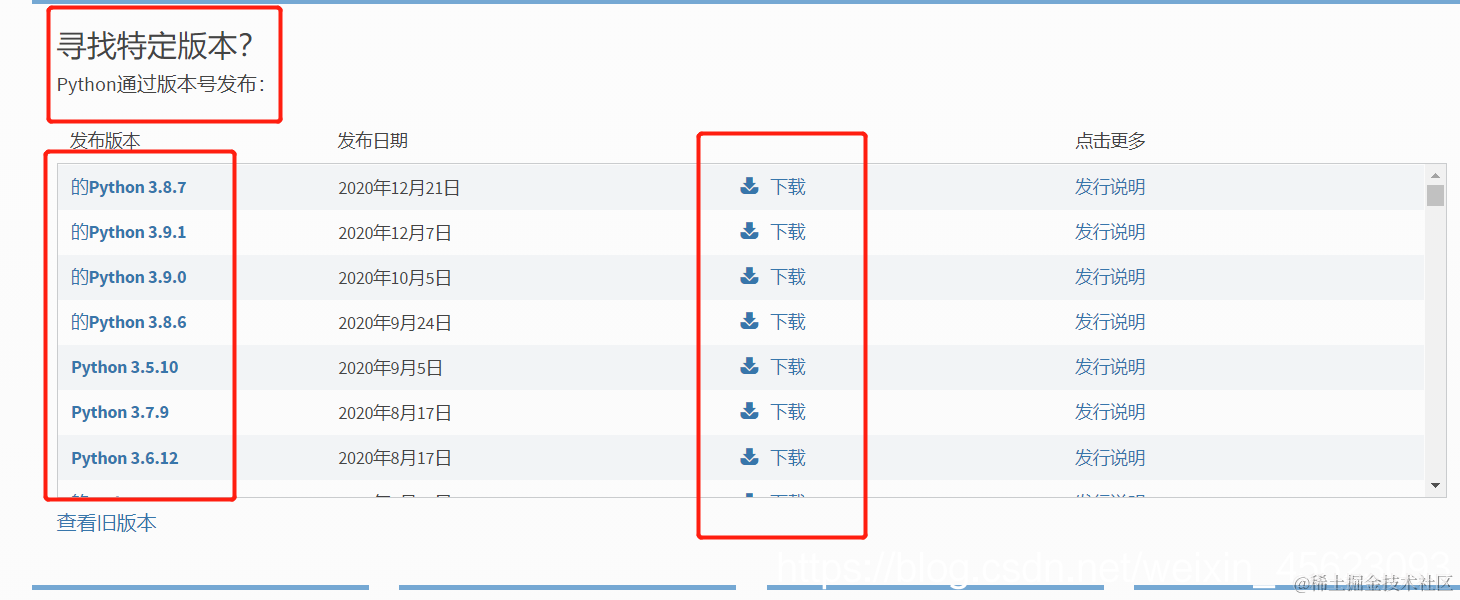Click the 寻找特定版本? heading
The image size is (1460, 600).
point(155,45)
